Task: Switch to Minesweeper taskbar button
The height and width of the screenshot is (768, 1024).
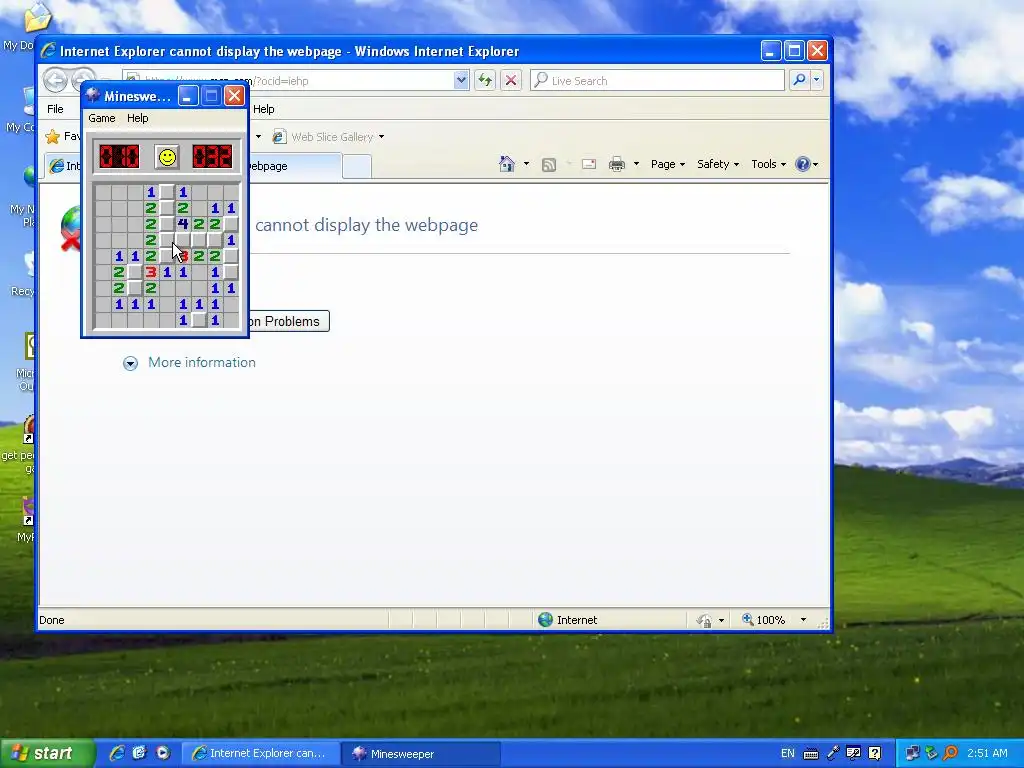Action: pos(421,754)
